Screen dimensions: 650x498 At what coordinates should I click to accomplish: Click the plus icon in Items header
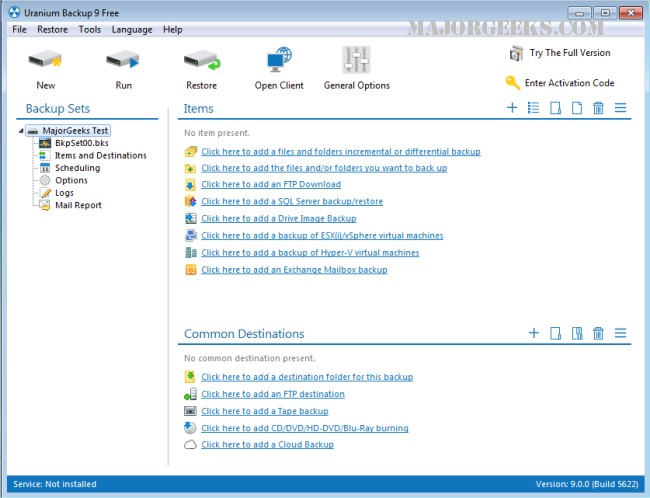[x=512, y=108]
